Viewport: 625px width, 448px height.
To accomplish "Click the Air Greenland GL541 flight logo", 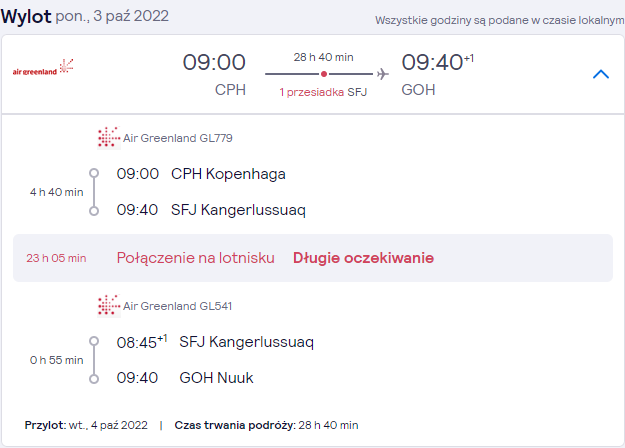I will pyautogui.click(x=109, y=306).
